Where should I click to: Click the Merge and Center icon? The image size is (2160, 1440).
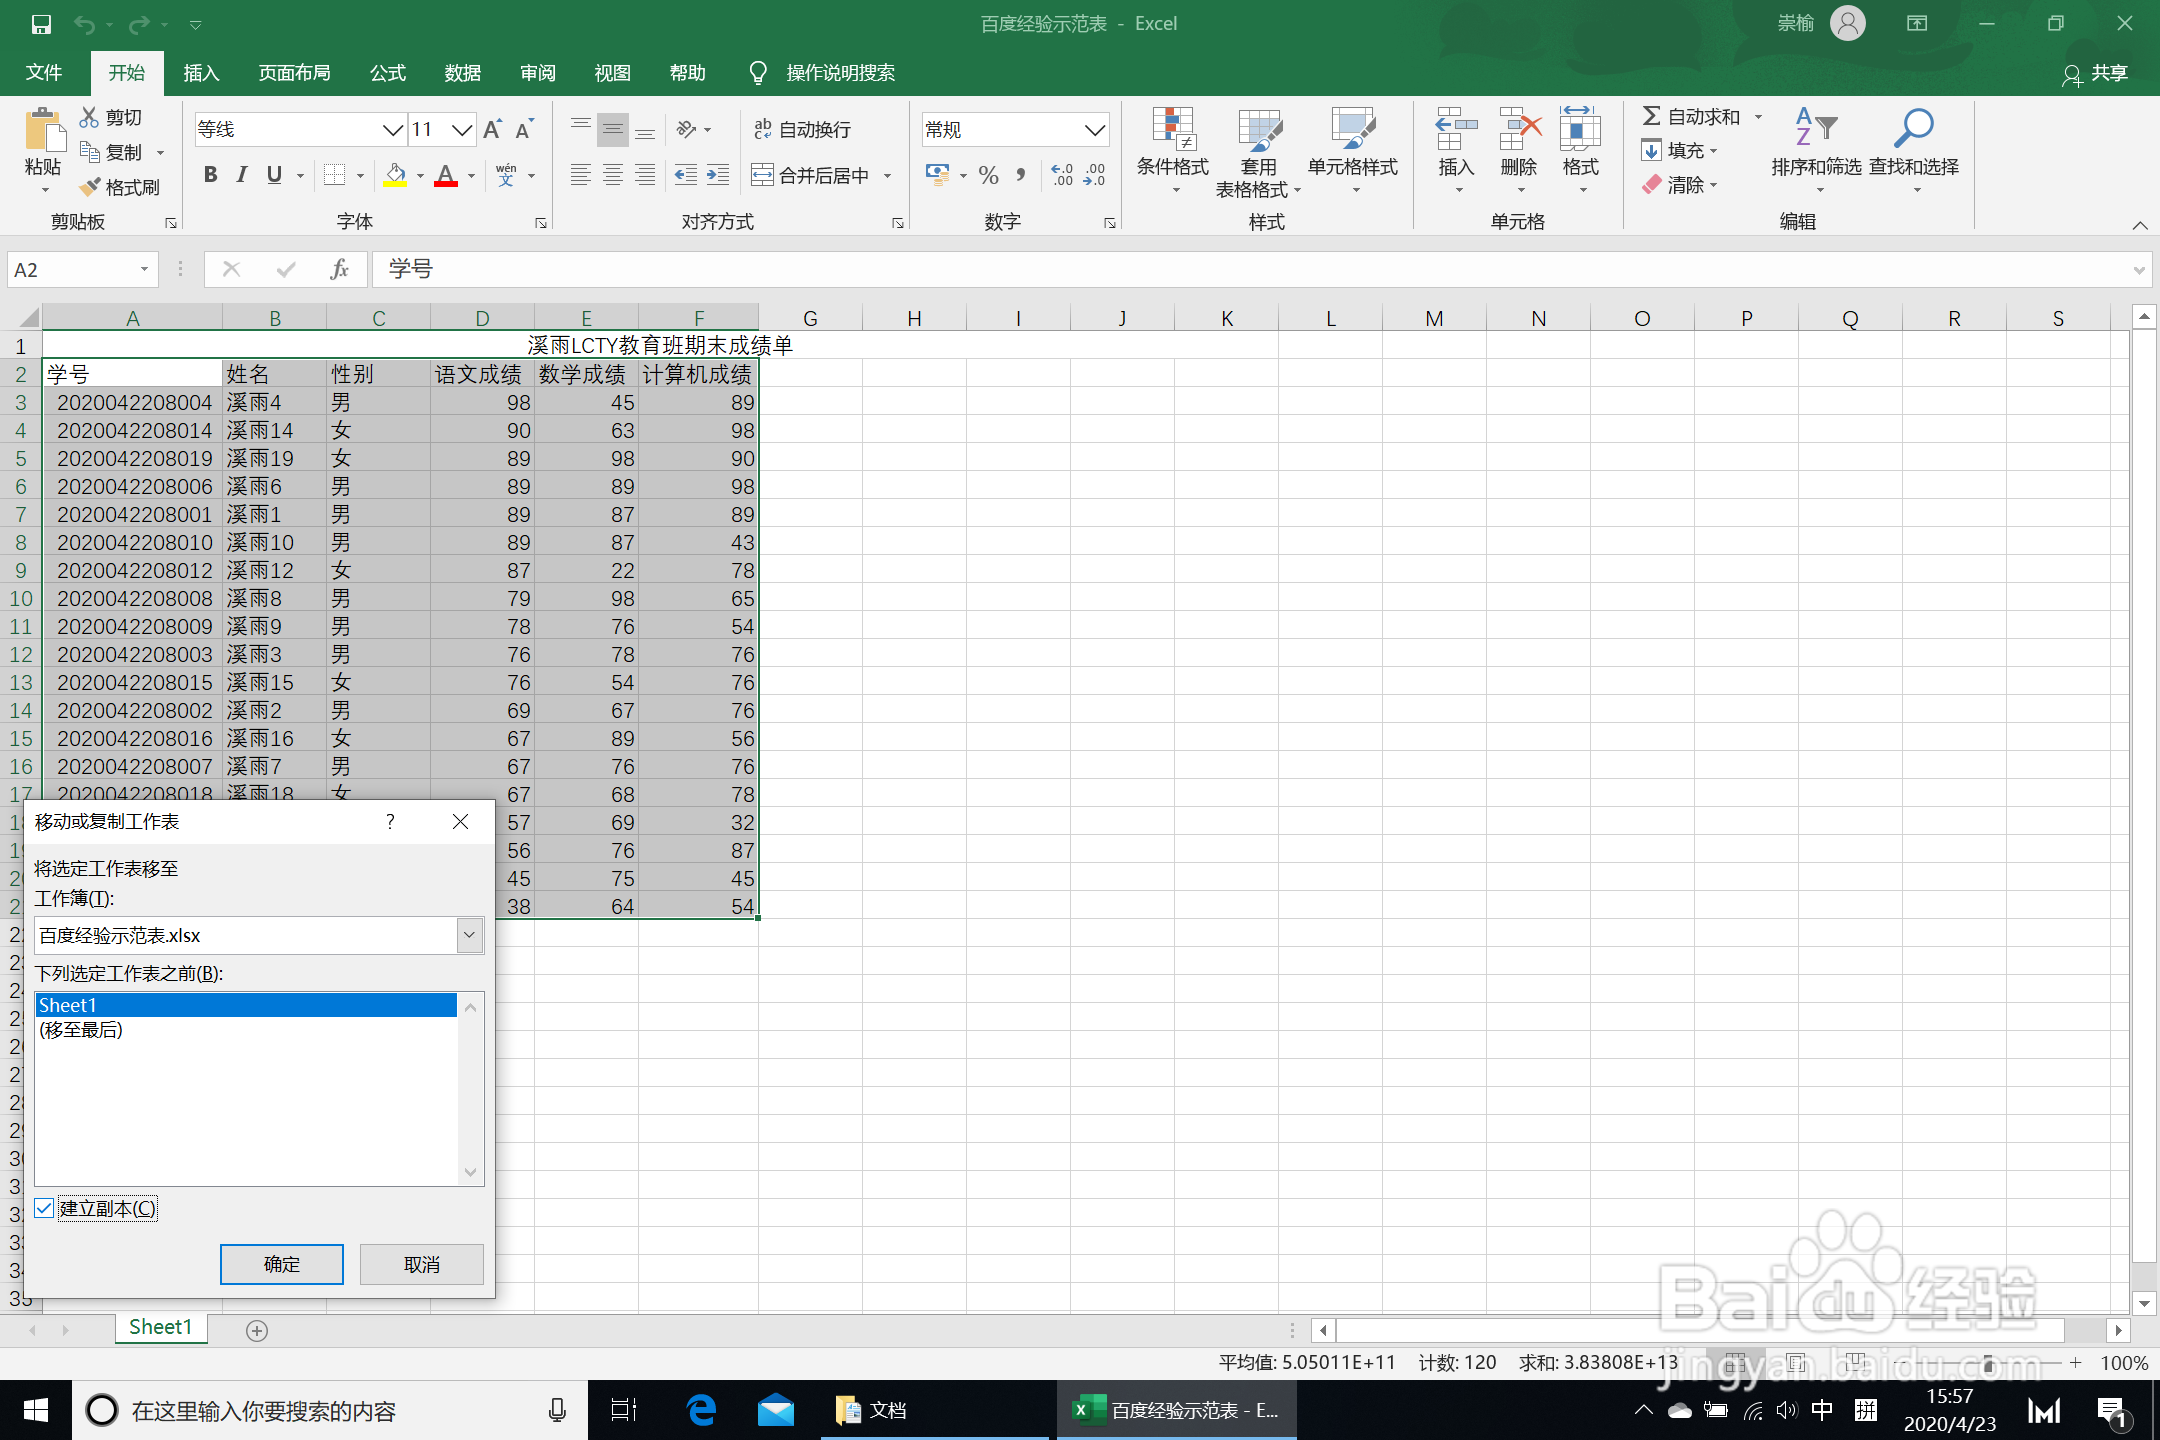763,175
